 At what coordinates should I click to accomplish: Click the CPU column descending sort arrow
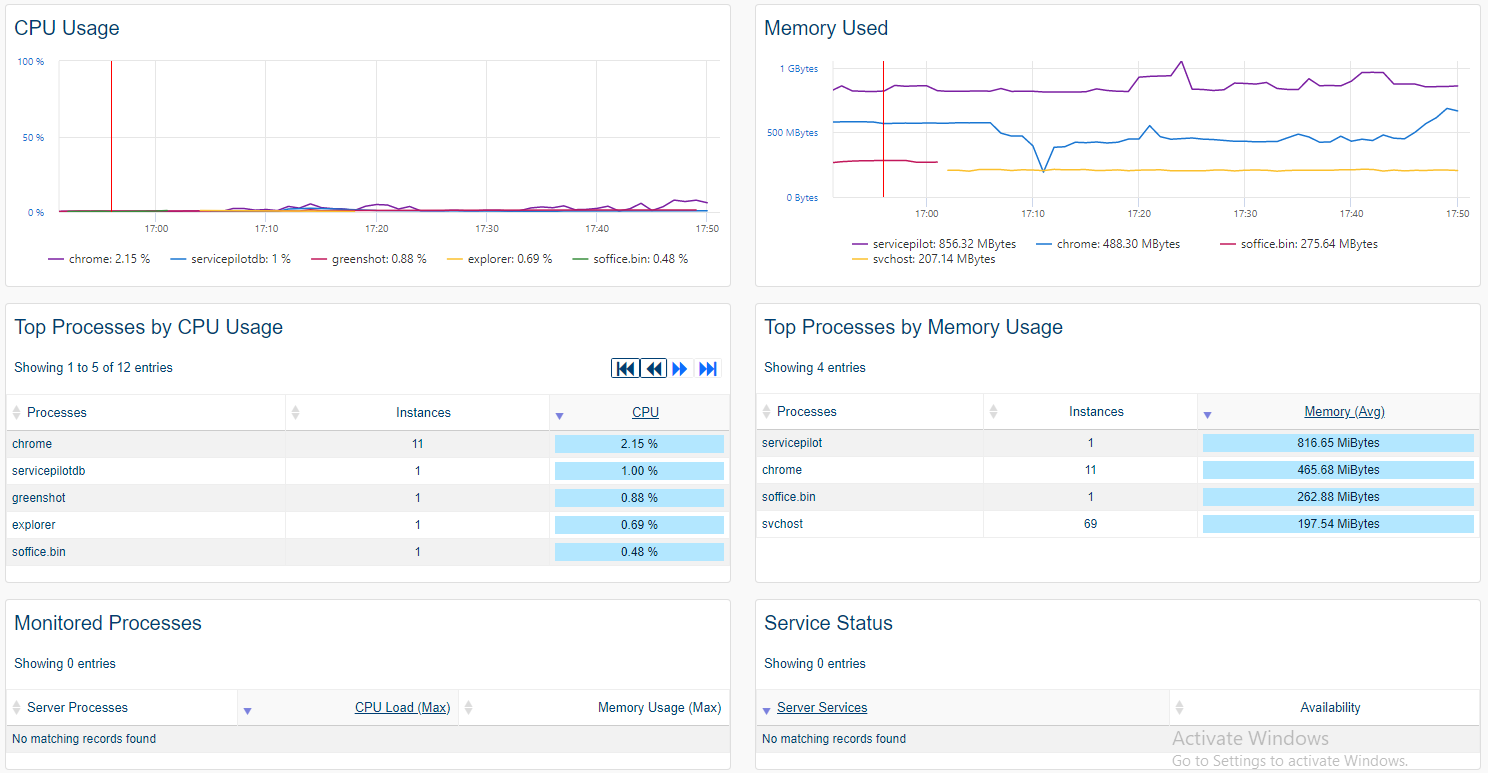click(560, 415)
